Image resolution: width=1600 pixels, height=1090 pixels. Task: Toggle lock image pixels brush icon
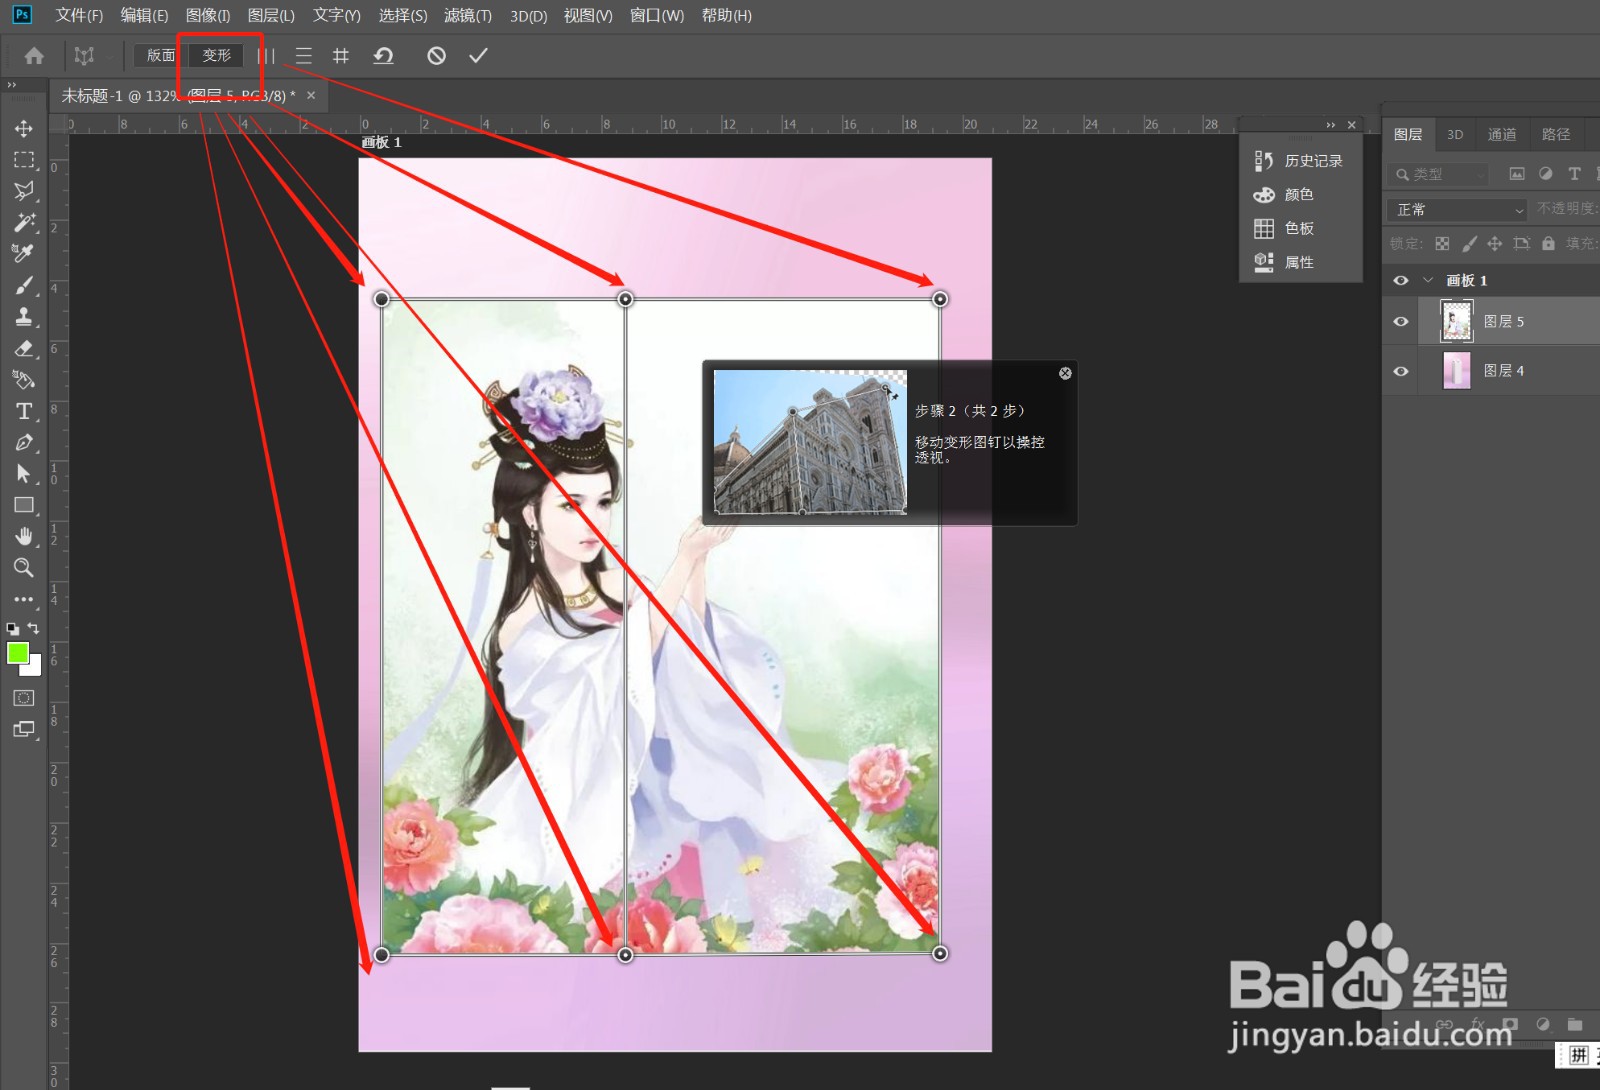tap(1469, 243)
